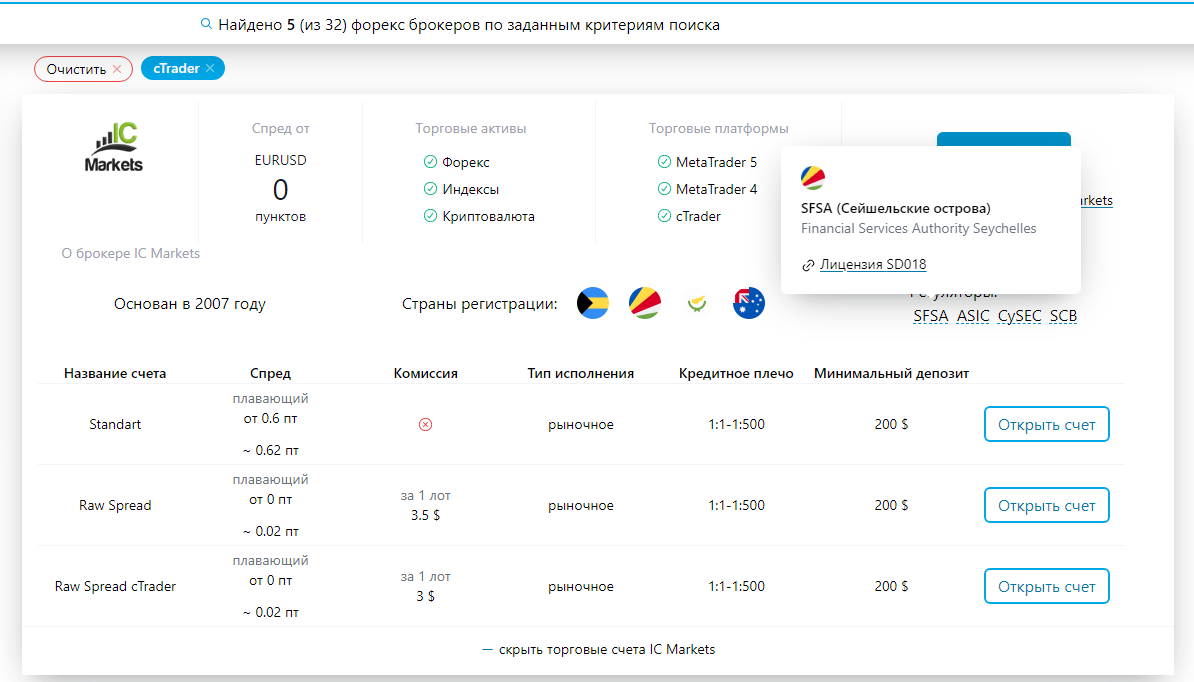This screenshot has height=682, width=1194.
Task: Click the Seychelles flag in SFSA tooltip
Action: (x=813, y=177)
